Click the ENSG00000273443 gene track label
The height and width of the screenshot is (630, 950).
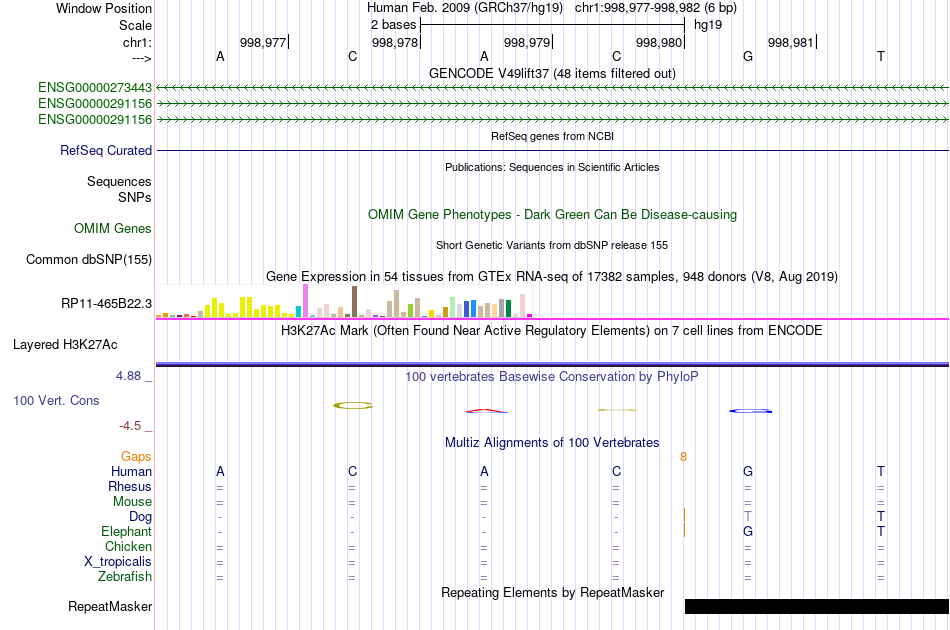95,88
